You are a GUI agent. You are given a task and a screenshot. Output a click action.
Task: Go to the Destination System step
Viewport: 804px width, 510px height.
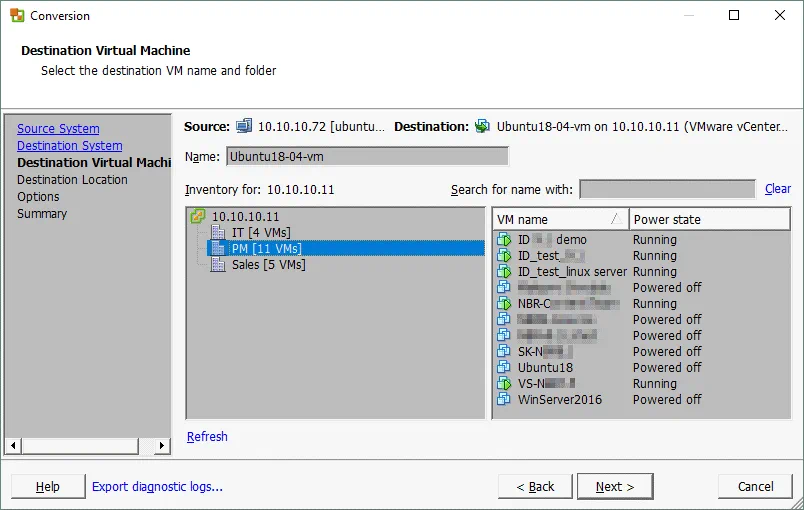coord(69,145)
